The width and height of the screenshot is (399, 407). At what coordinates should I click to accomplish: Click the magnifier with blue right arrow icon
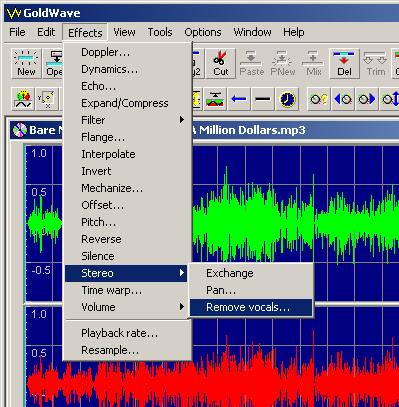367,99
